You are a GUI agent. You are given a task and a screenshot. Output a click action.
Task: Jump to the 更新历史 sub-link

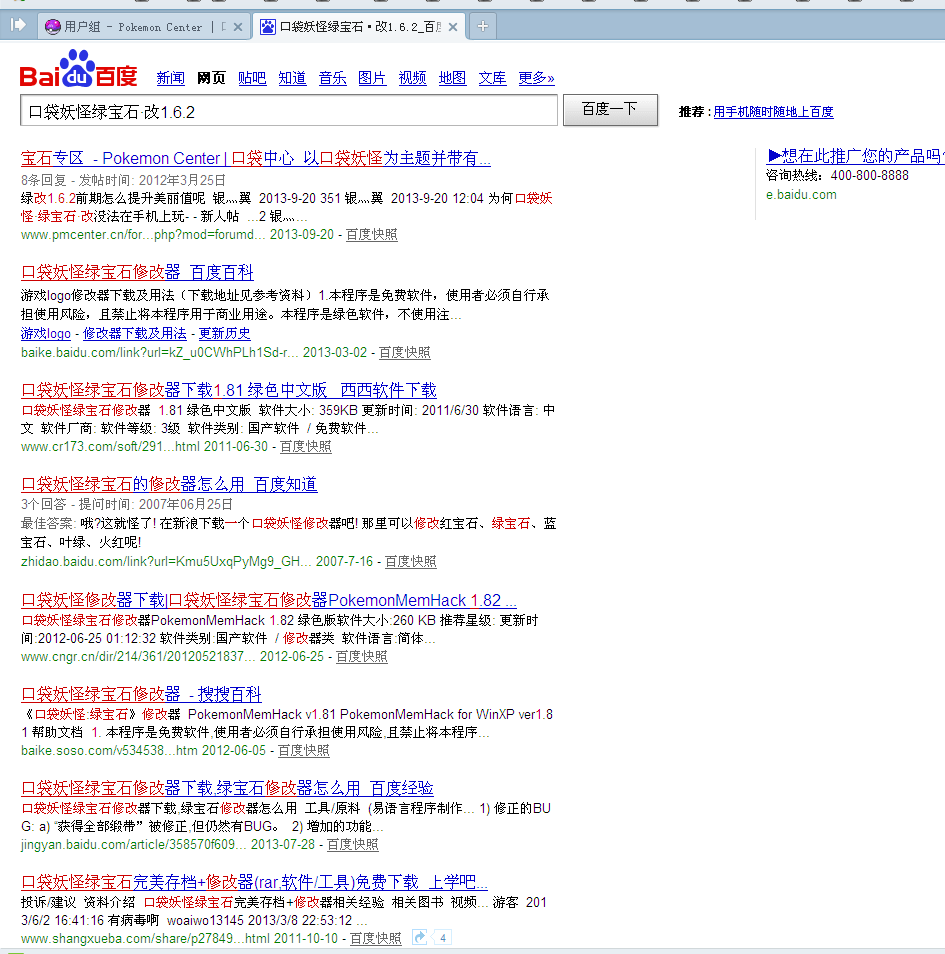[225, 333]
